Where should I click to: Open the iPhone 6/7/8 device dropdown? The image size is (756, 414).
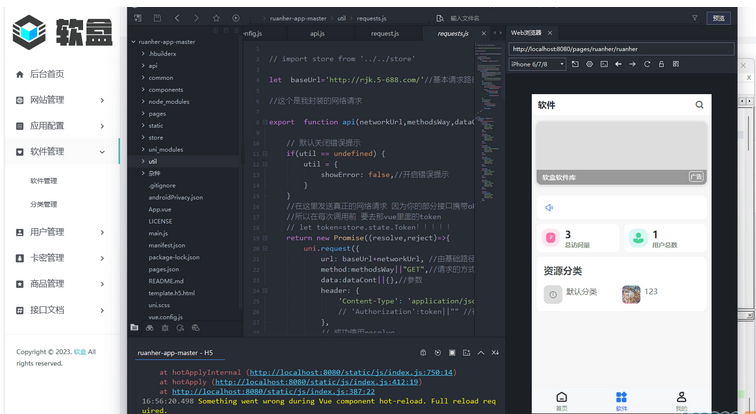point(538,64)
